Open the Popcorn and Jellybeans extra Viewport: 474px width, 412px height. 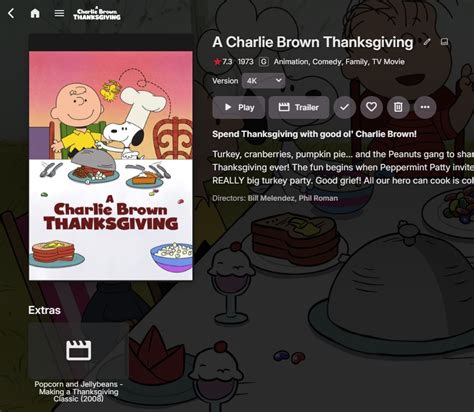click(79, 363)
